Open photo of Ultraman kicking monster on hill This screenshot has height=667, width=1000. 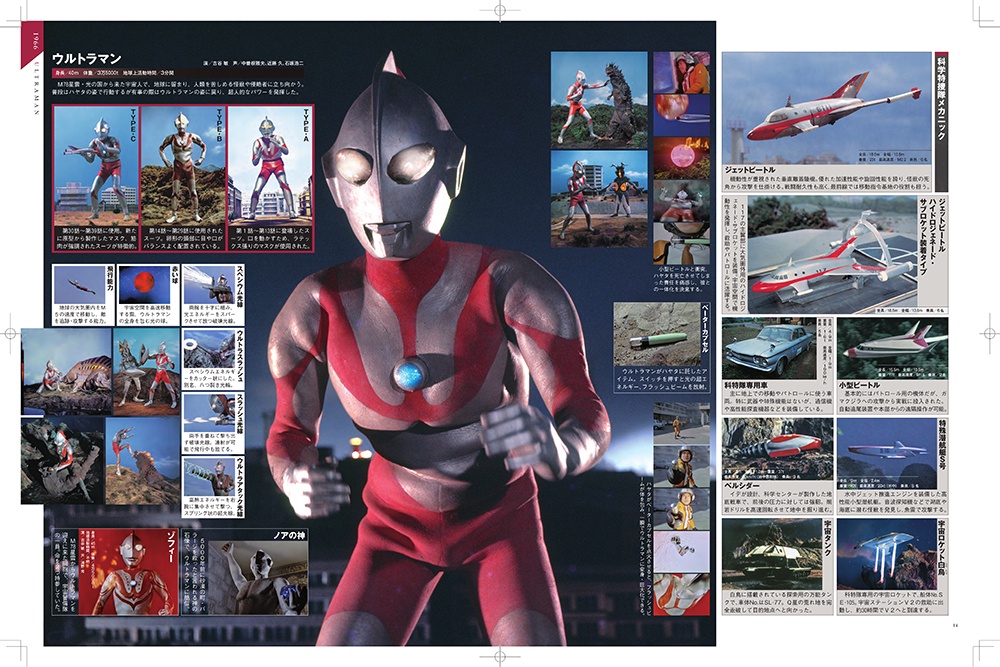(x=143, y=460)
